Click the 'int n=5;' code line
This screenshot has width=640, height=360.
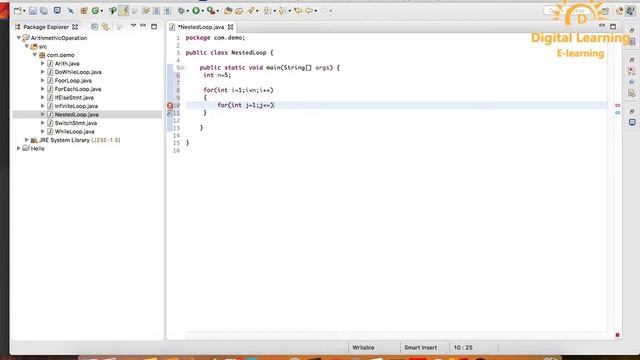tap(217, 75)
